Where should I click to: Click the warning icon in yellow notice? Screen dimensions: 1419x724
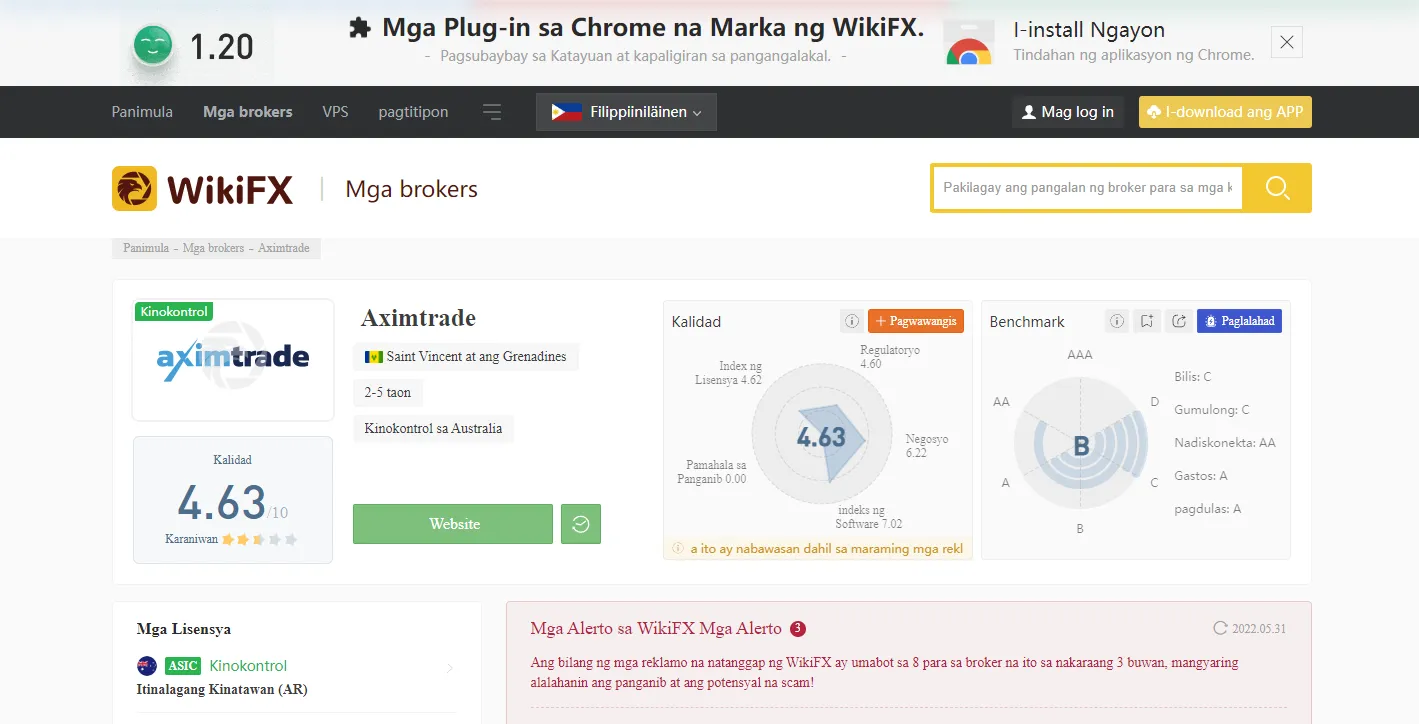(x=678, y=549)
